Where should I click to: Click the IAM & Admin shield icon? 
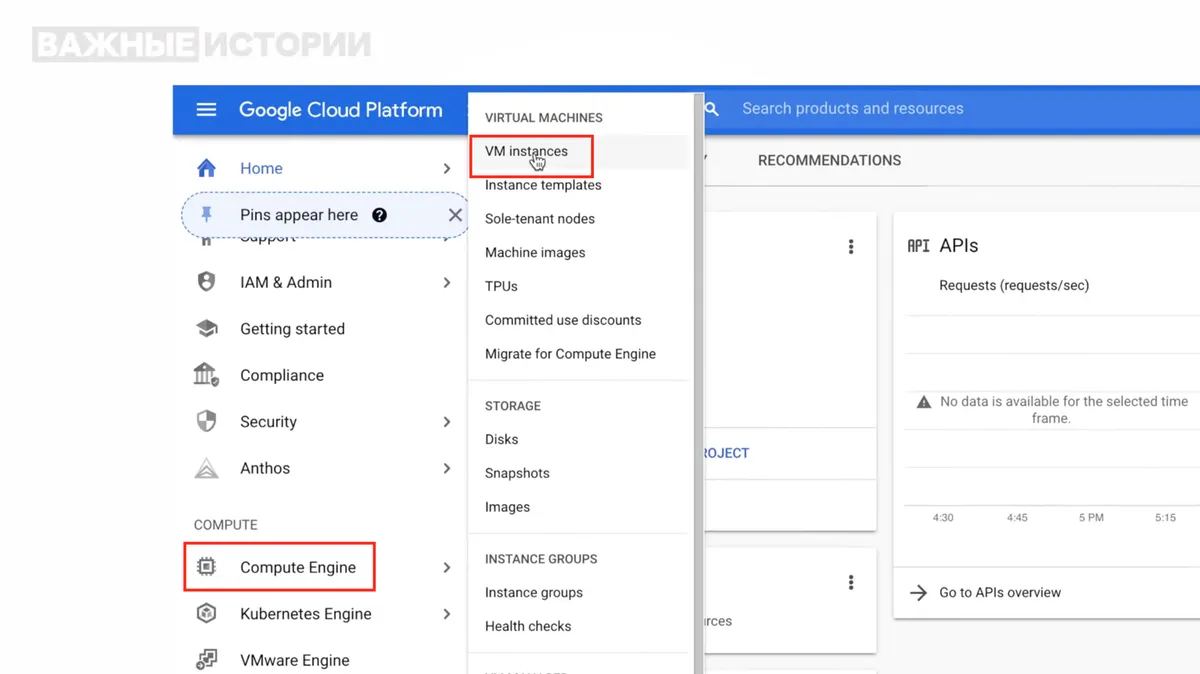coord(206,282)
